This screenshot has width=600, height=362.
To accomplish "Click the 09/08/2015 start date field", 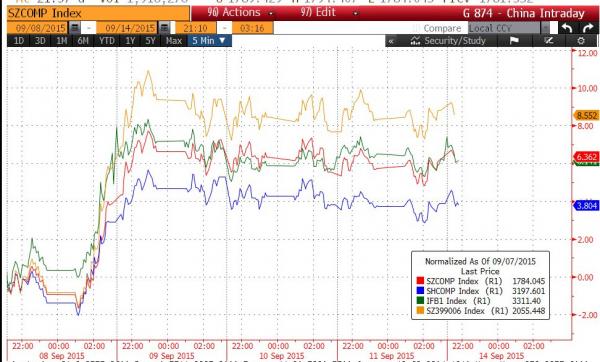I will [41, 28].
